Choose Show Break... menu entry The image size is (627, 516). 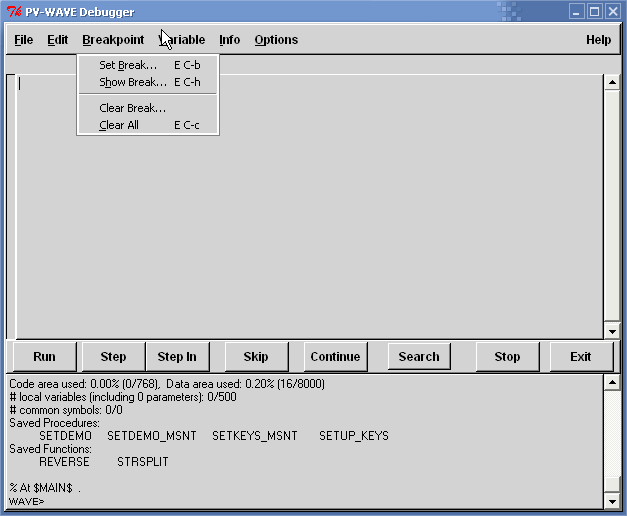(x=148, y=82)
